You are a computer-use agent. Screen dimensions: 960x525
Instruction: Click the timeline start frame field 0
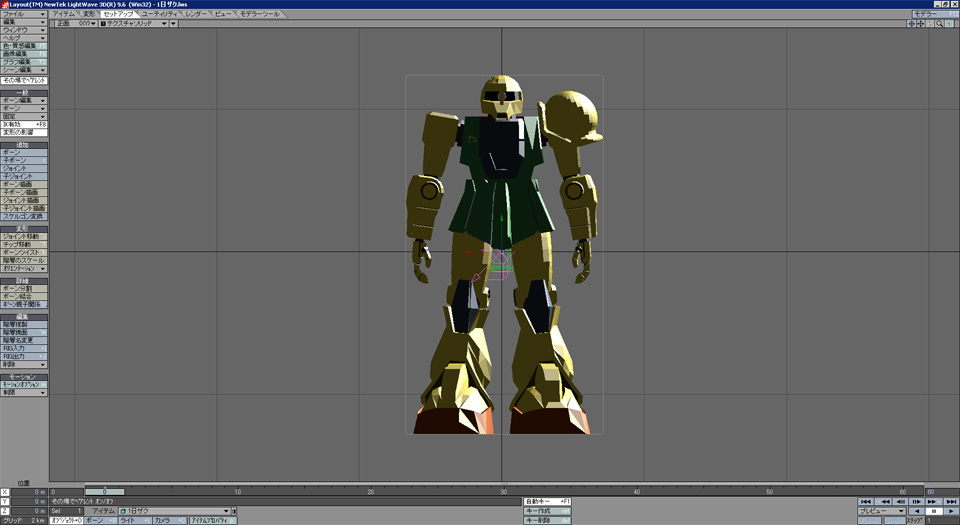click(x=66, y=491)
